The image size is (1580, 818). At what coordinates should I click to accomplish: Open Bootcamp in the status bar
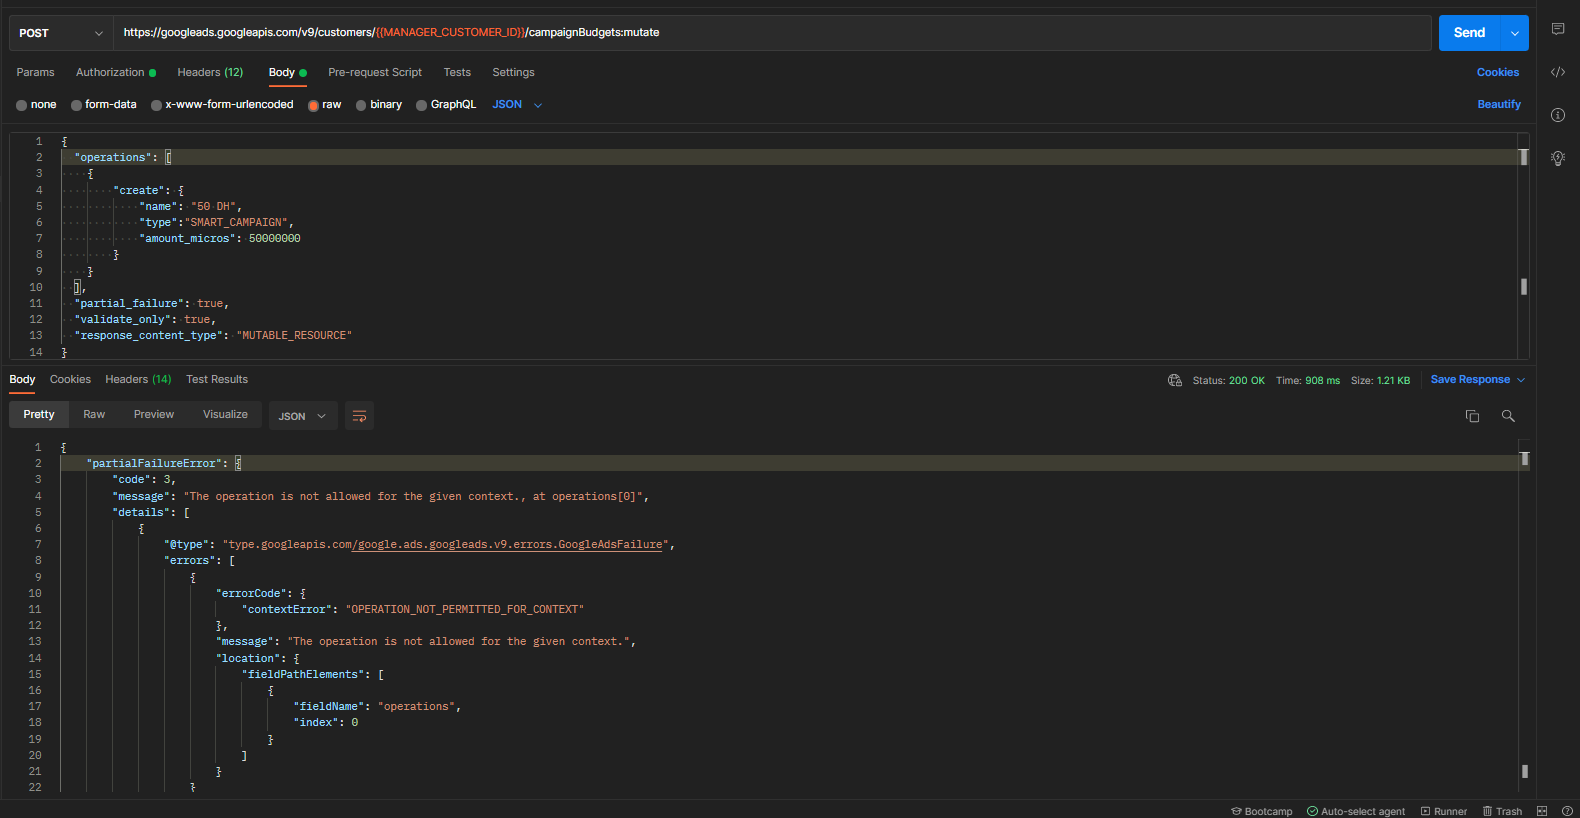(1262, 811)
